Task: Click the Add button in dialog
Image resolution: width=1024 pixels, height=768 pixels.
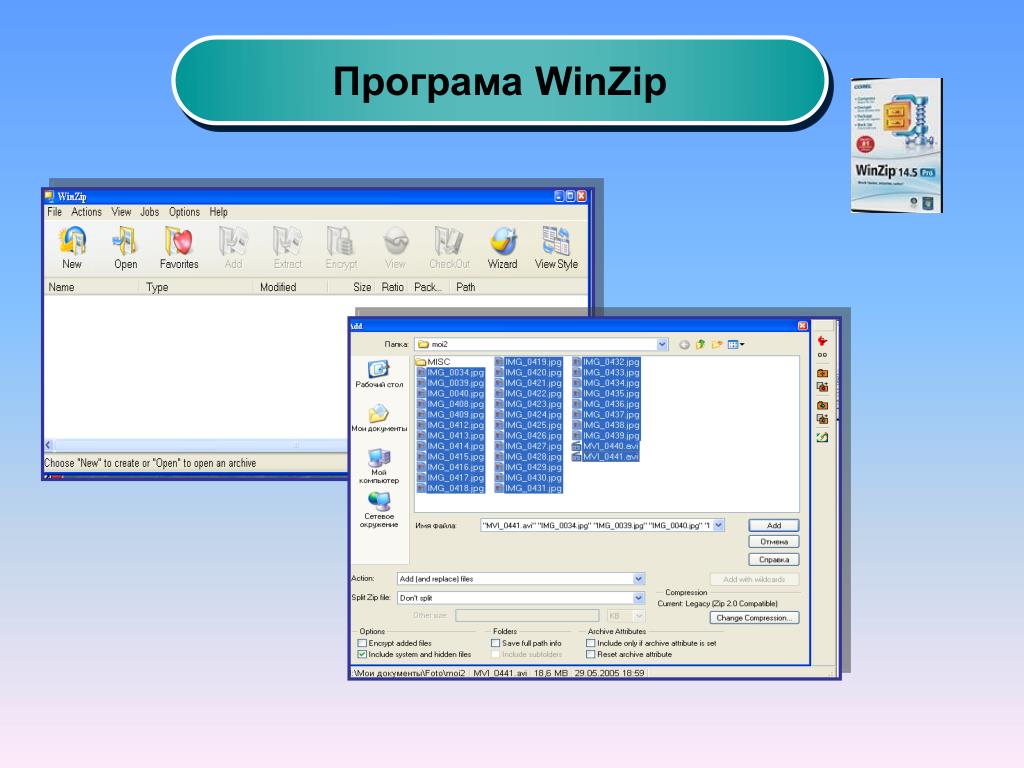Action: coord(774,525)
